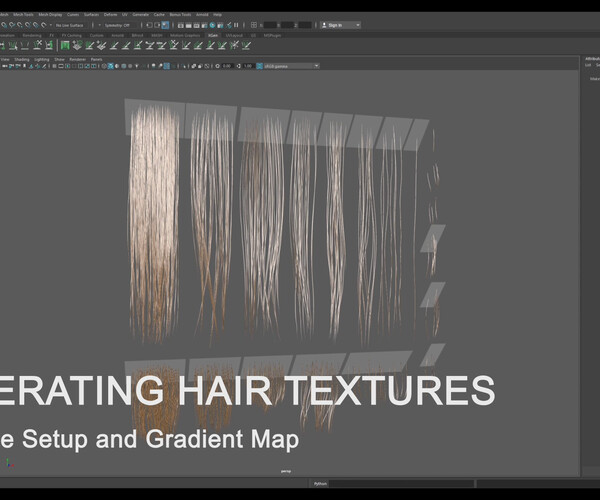Viewport: 600px width, 500px height.
Task: Click the No Live Surface field
Action: point(70,25)
